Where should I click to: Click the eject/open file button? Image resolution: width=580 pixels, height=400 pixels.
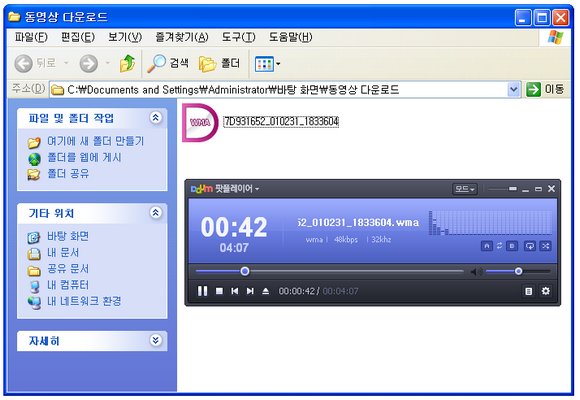tap(266, 291)
